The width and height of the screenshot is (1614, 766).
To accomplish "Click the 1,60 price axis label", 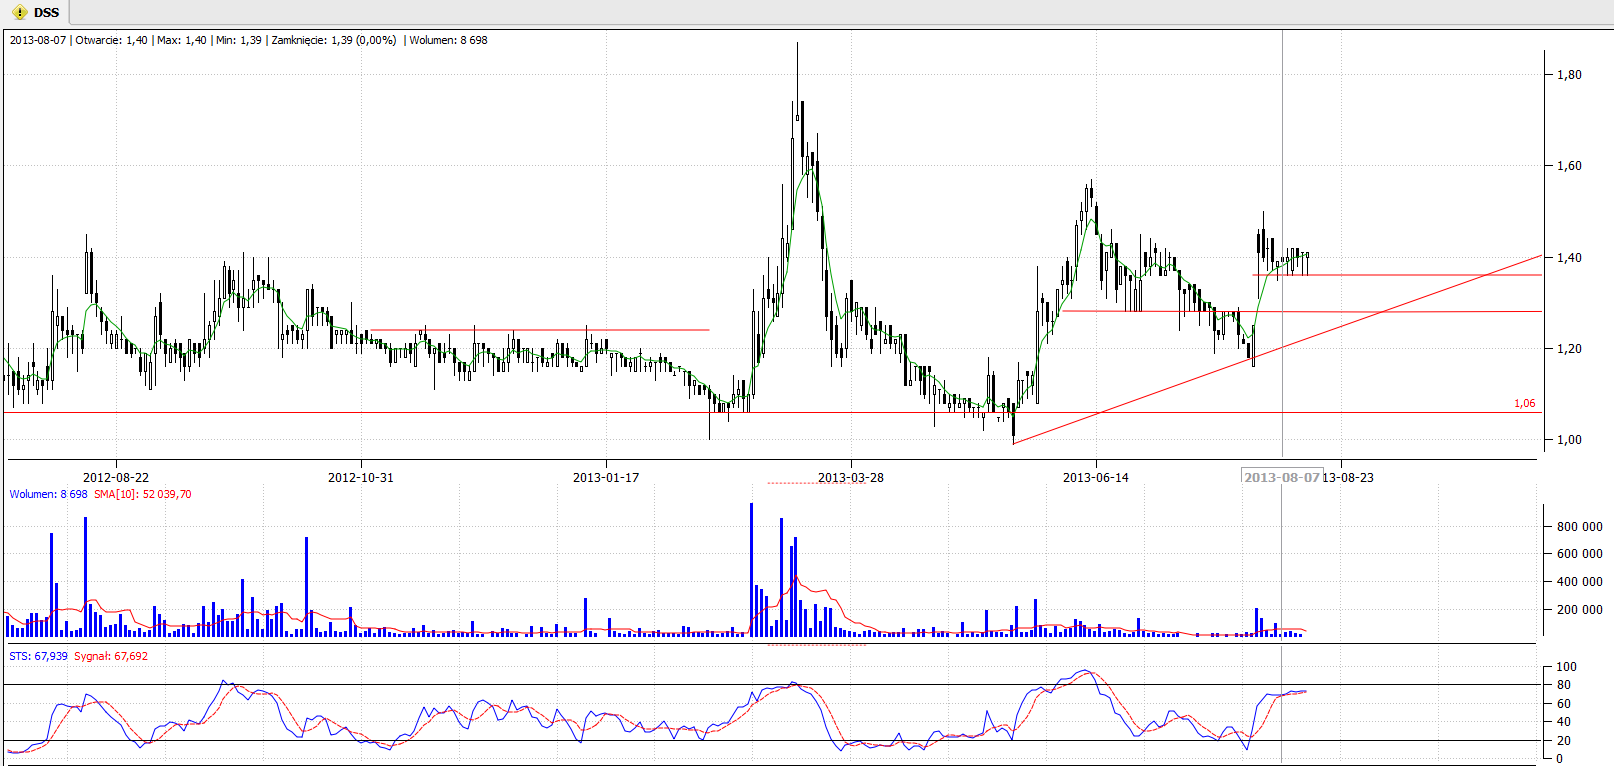I will tap(1569, 166).
